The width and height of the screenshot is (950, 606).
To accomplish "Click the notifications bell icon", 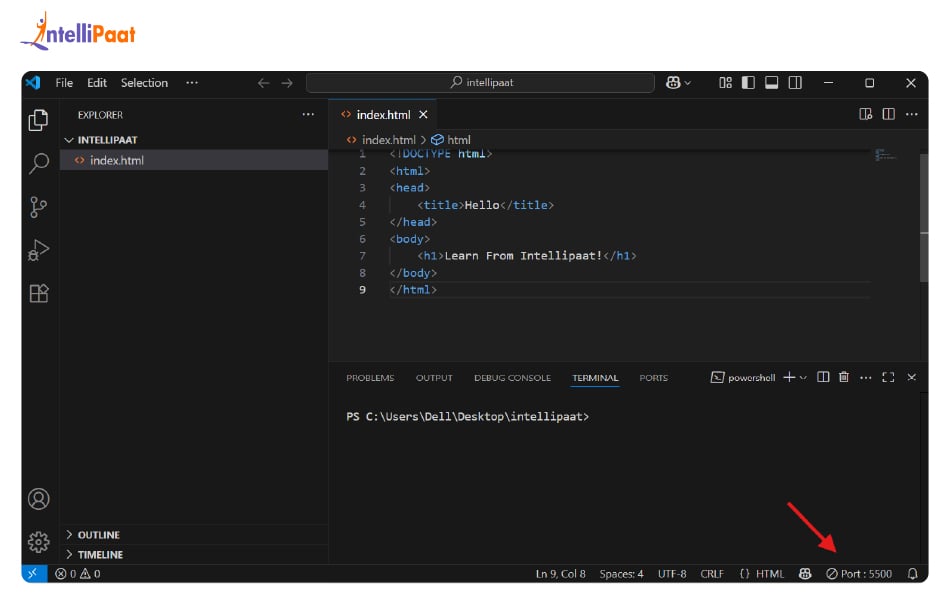I will click(x=912, y=573).
